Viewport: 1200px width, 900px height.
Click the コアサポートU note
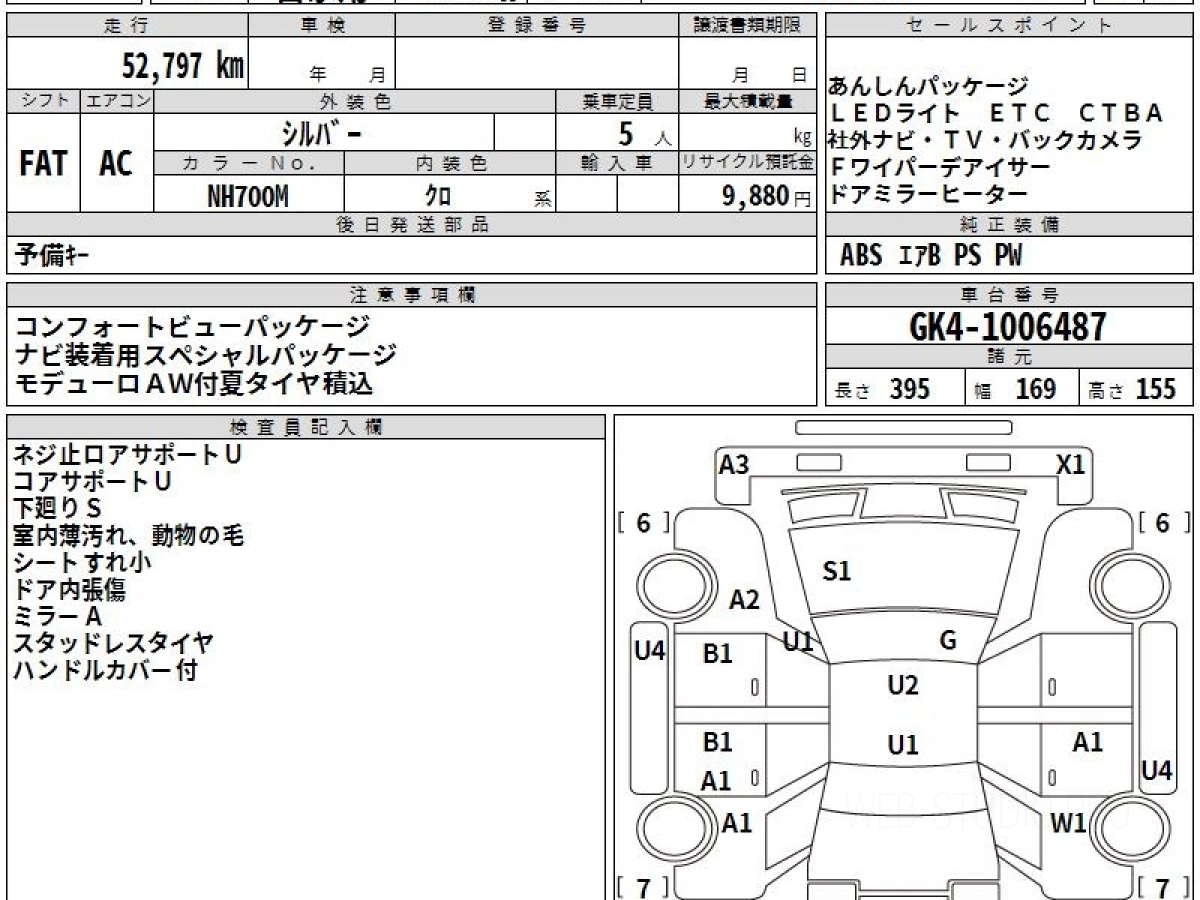click(x=92, y=482)
